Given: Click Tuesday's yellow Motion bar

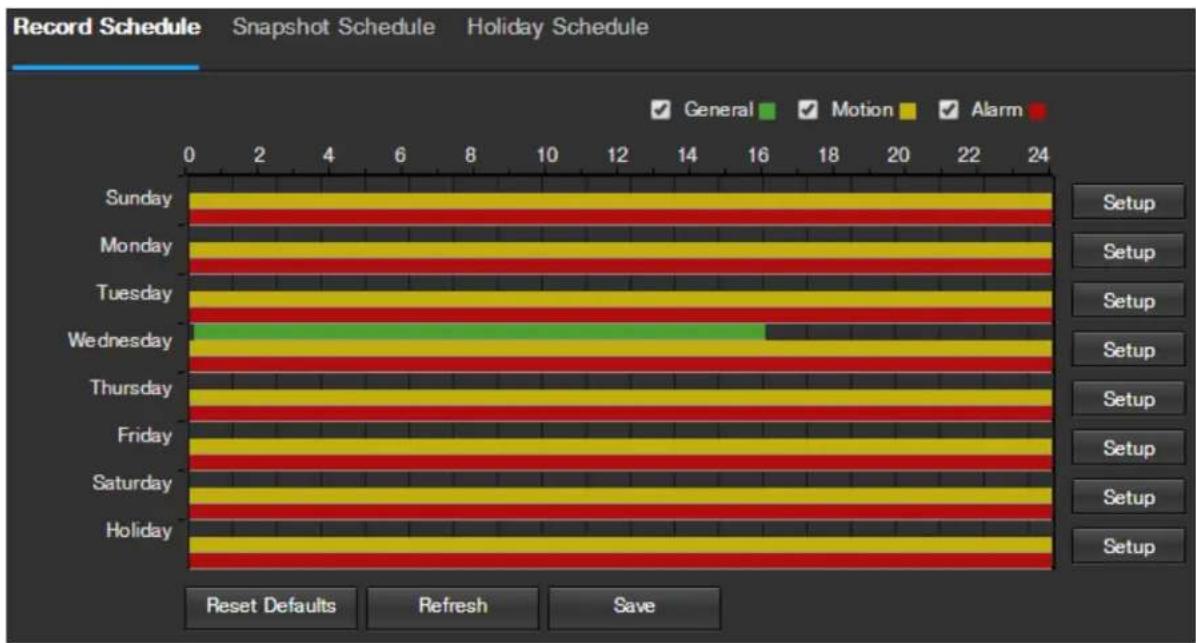Looking at the screenshot, I should tap(621, 299).
